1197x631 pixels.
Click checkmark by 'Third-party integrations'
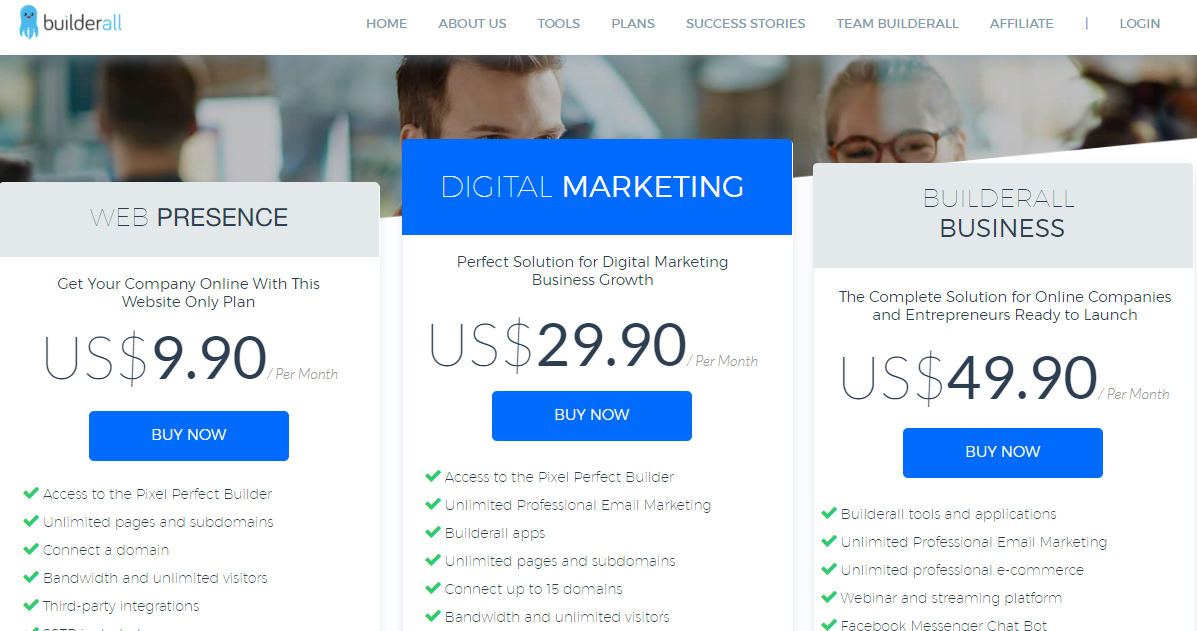click(31, 605)
